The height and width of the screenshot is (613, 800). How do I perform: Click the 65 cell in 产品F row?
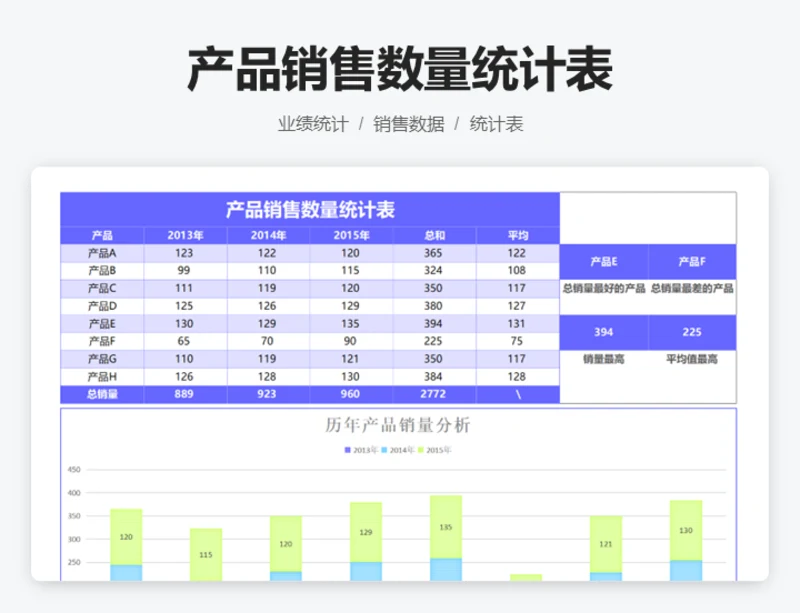[184, 341]
